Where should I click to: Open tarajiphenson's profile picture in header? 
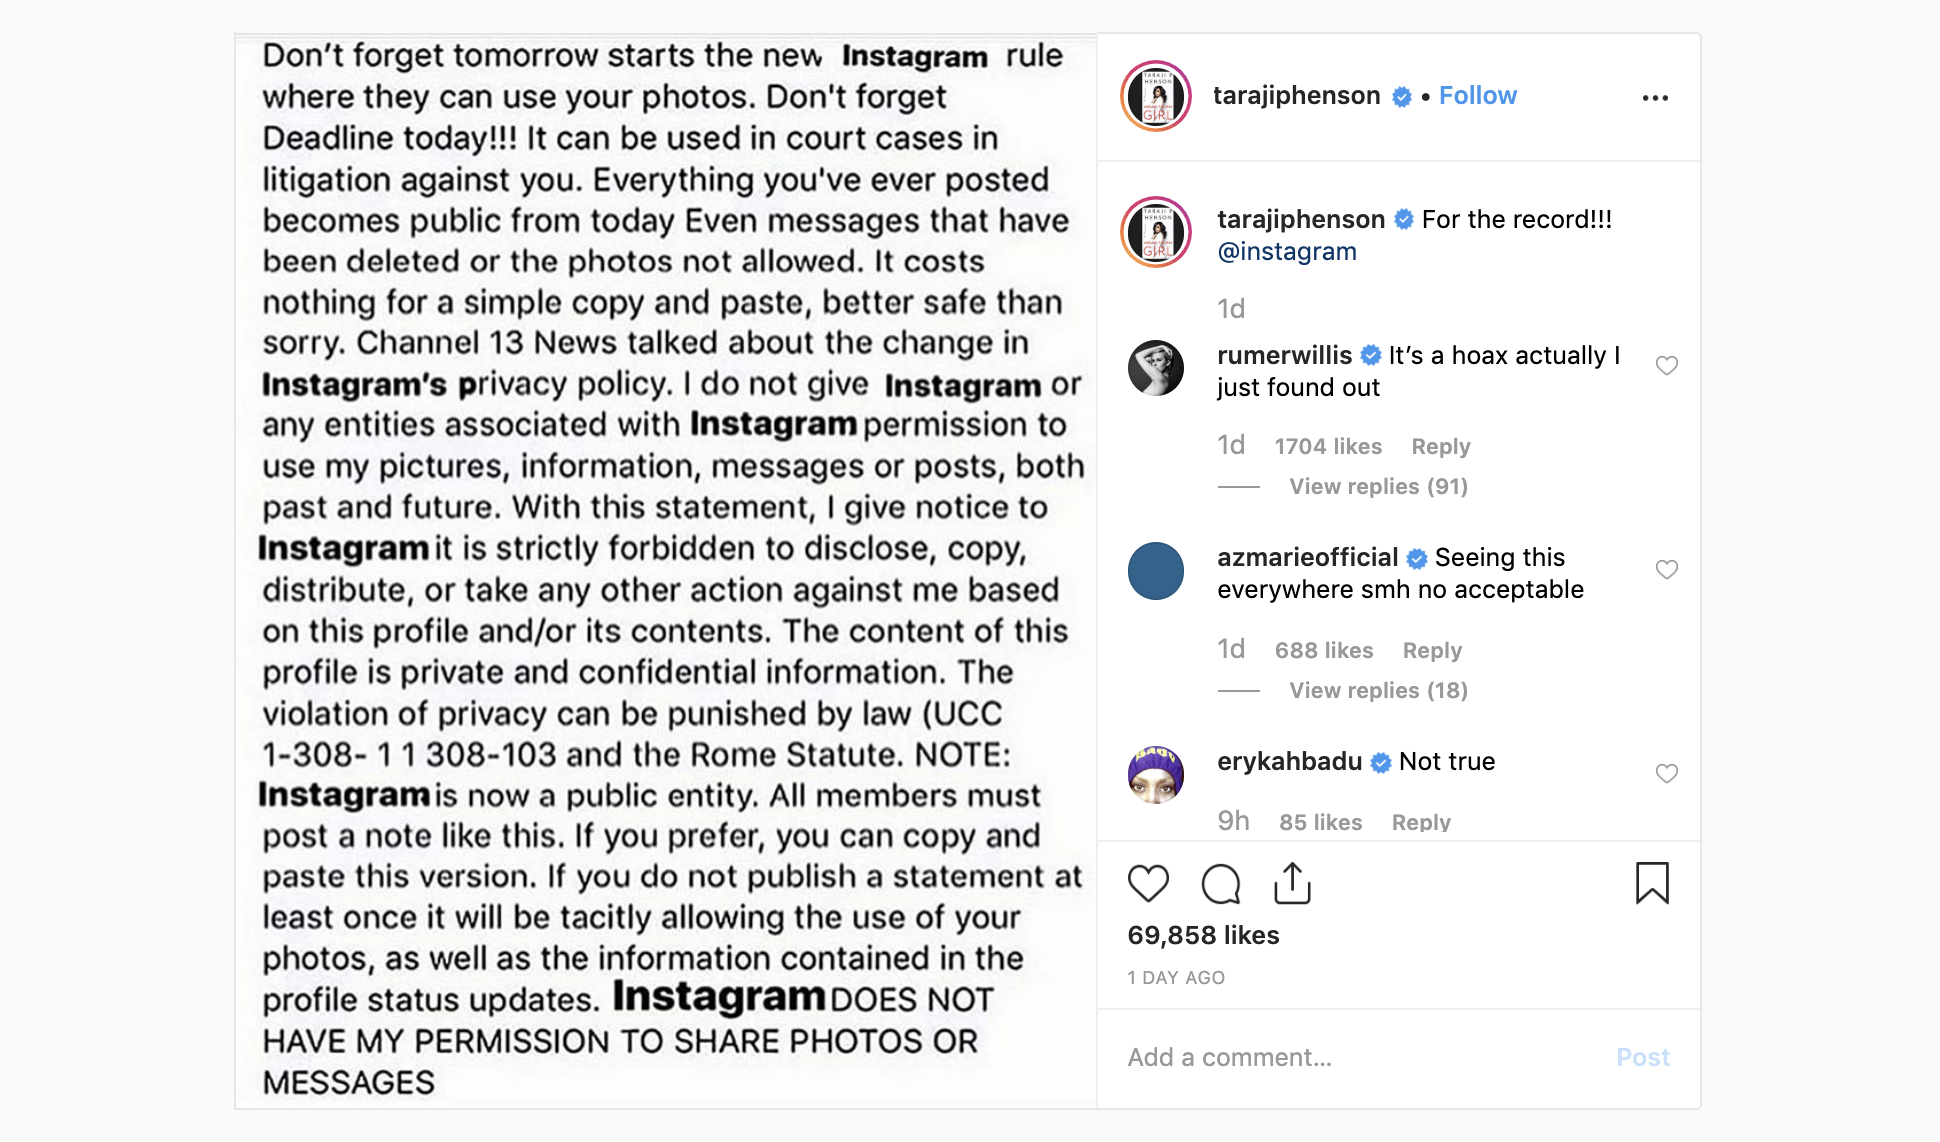click(x=1156, y=97)
